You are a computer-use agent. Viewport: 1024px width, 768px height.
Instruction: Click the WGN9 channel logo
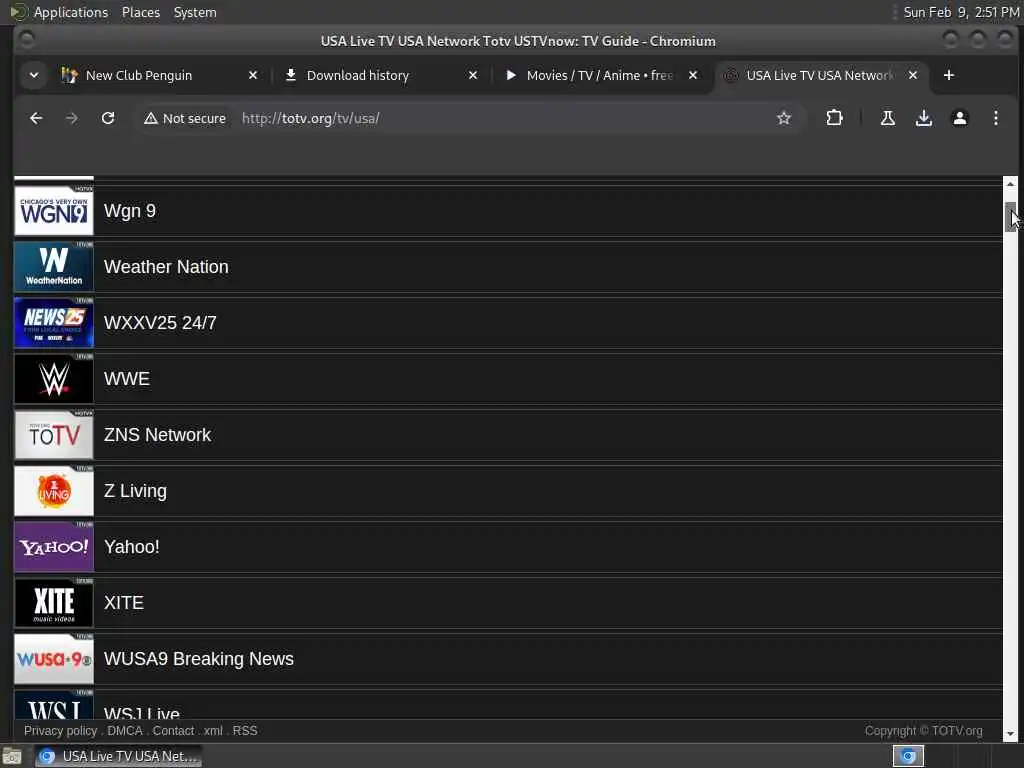click(x=54, y=211)
